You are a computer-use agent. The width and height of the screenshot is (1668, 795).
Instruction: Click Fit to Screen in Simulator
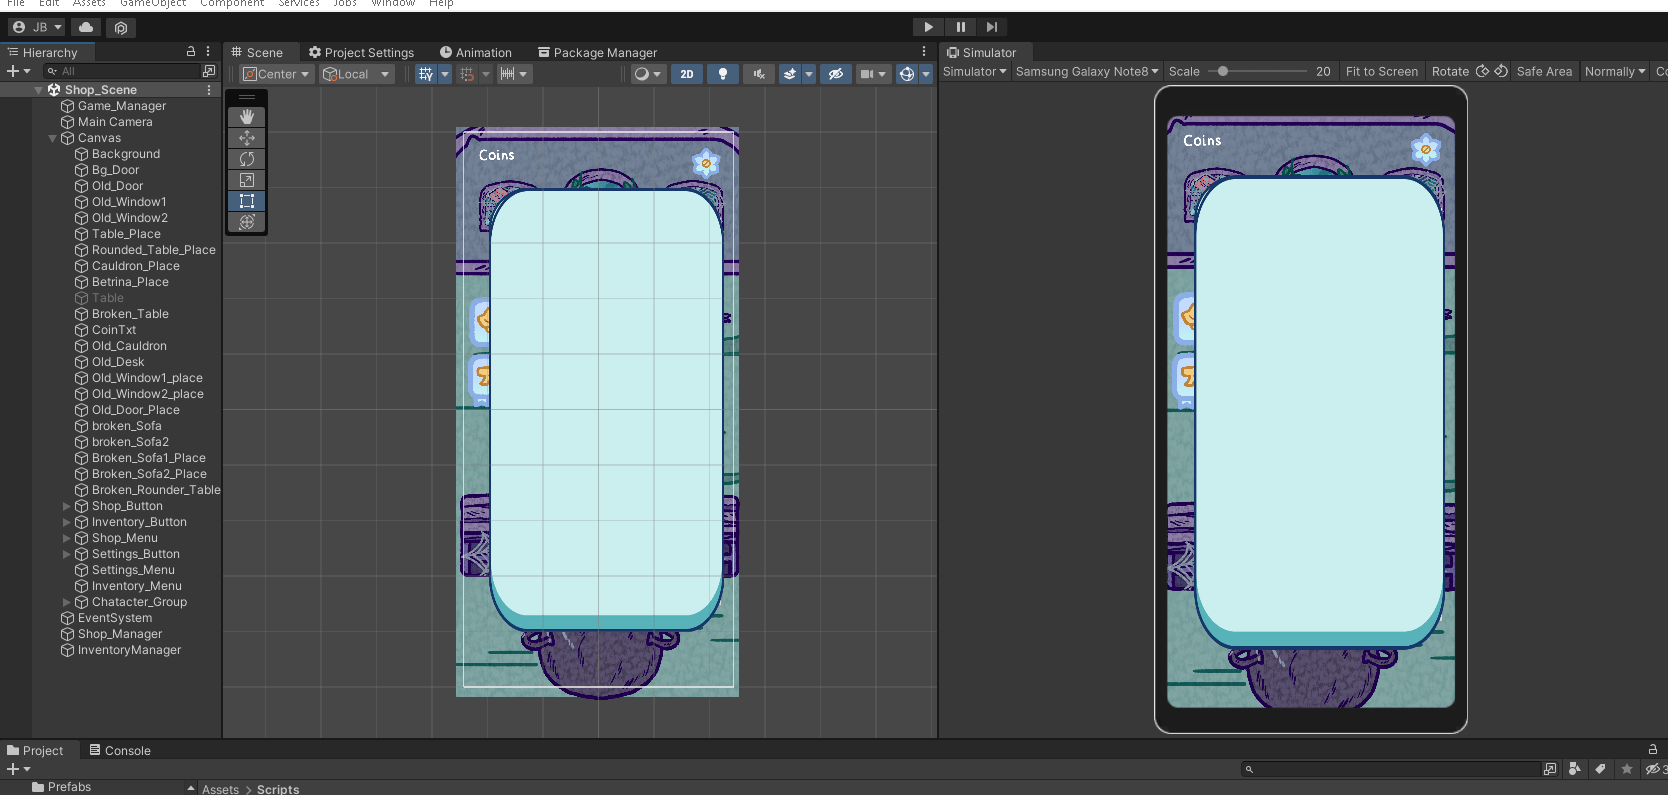point(1382,71)
